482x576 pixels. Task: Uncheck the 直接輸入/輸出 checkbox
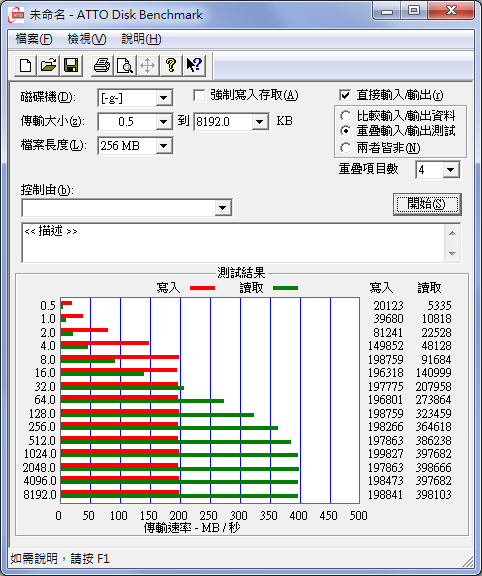345,96
